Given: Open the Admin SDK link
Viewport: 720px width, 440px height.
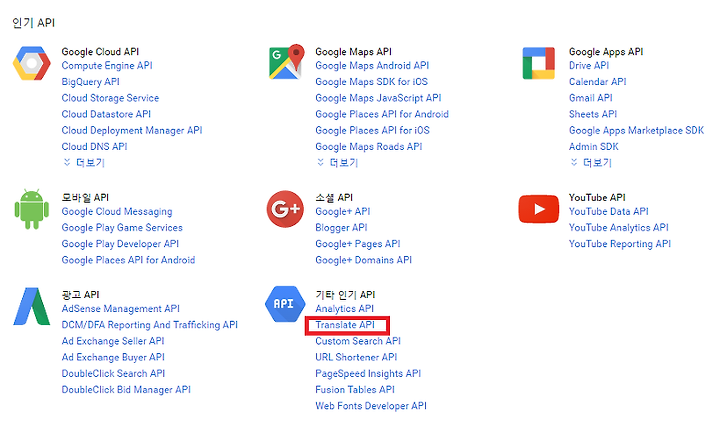Looking at the screenshot, I should click(594, 147).
